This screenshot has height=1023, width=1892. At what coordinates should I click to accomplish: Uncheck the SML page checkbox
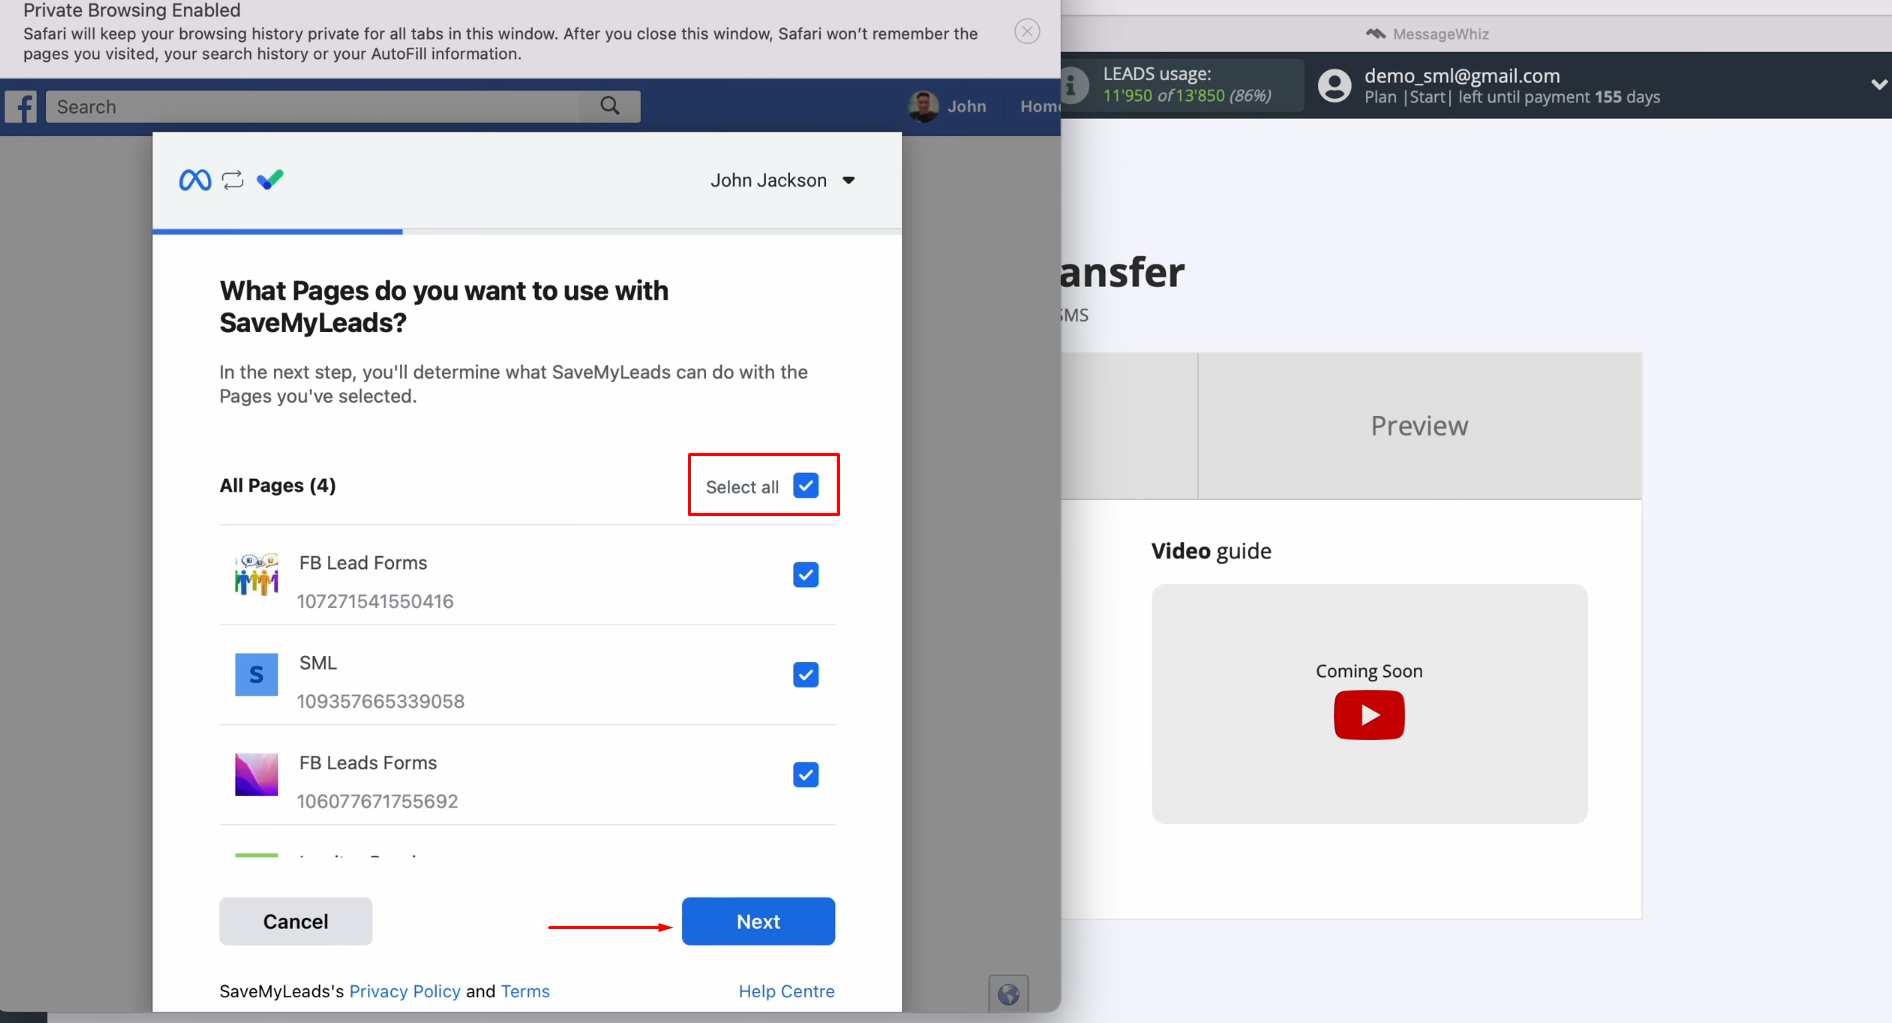coord(806,675)
